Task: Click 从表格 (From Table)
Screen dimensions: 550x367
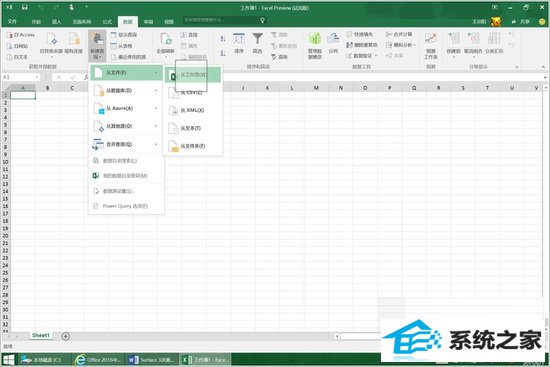Action: tap(121, 46)
